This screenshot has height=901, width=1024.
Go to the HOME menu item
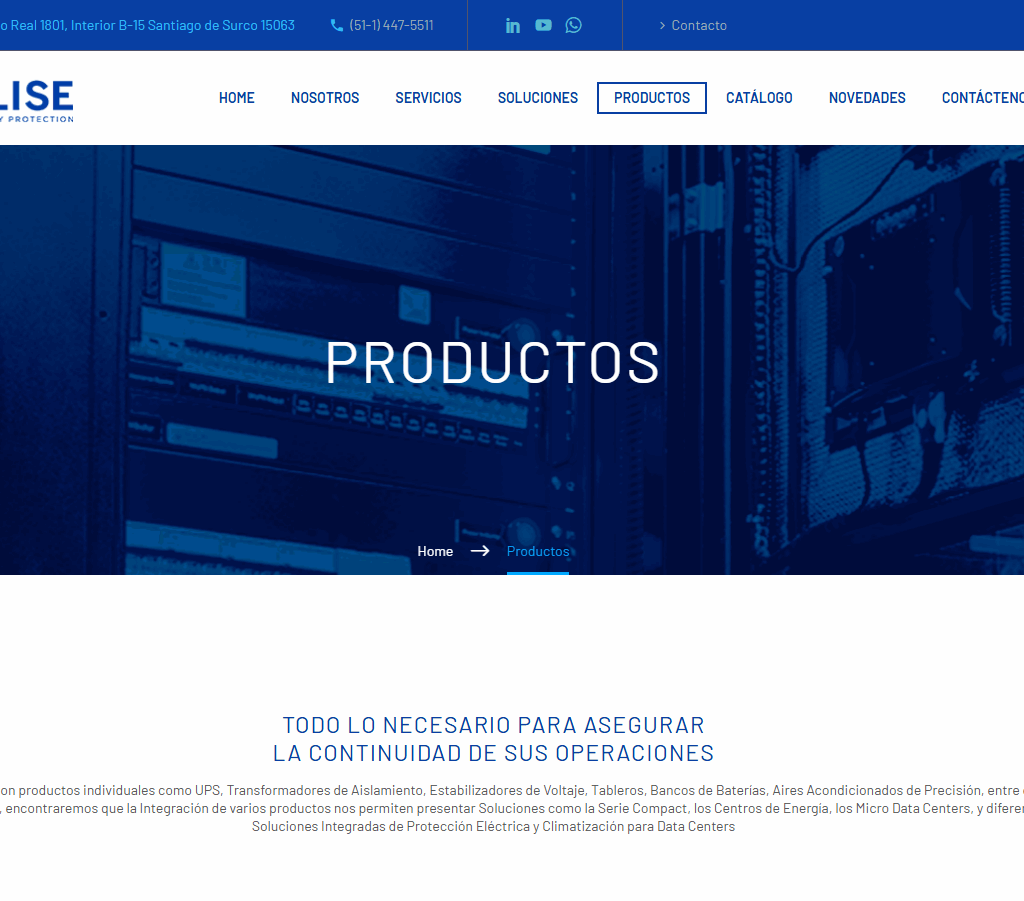coord(236,98)
